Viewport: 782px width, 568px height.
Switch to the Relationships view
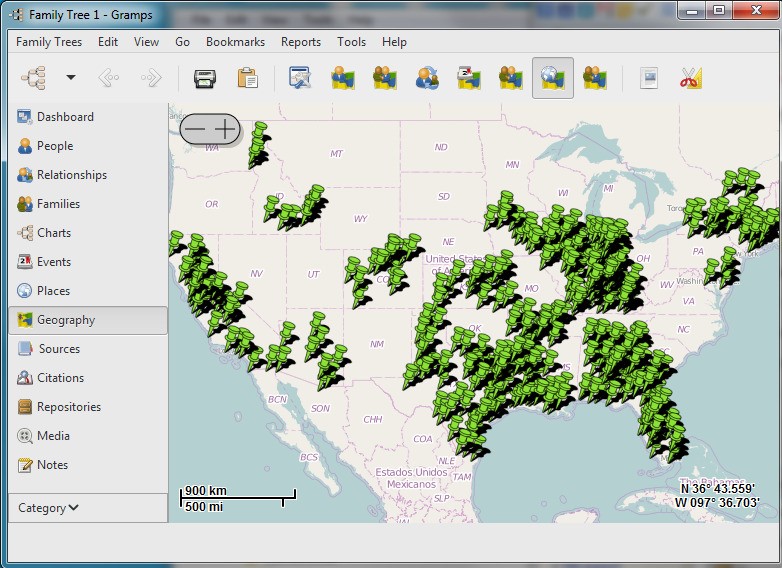(71, 175)
